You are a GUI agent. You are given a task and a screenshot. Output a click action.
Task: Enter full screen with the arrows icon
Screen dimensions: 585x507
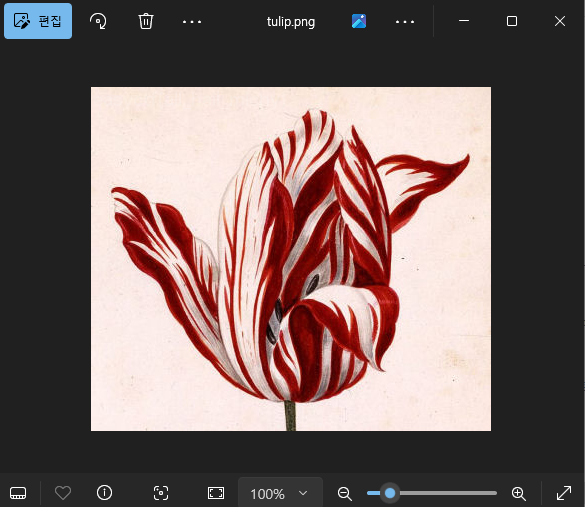[x=564, y=493]
